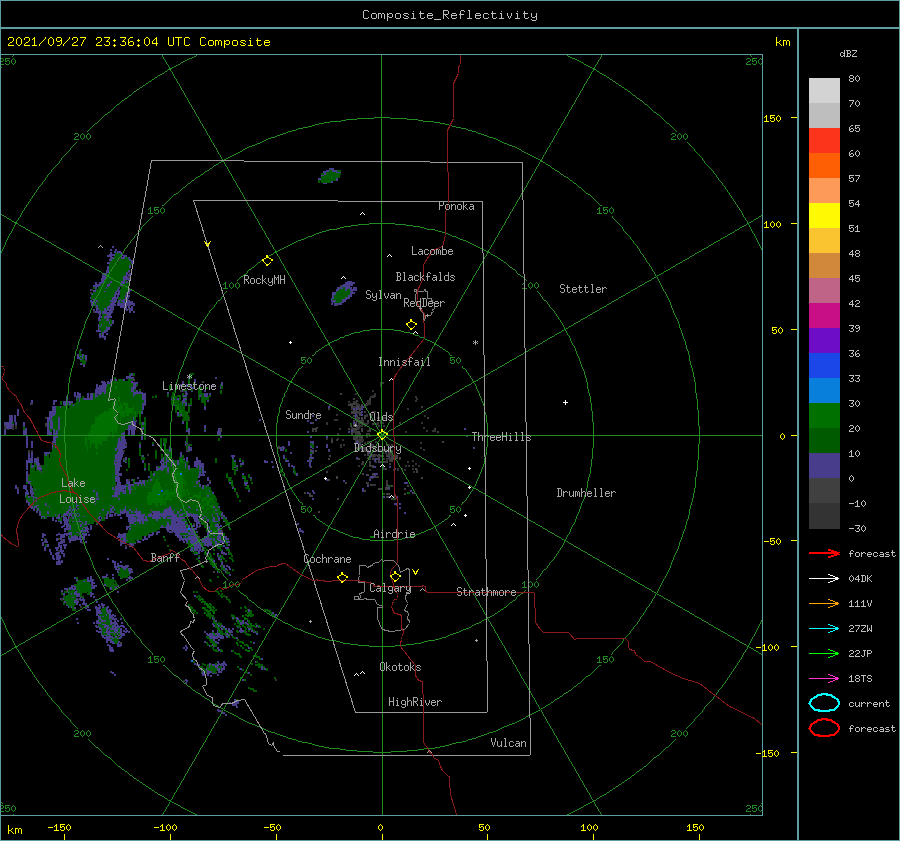Click the Airdrie label
This screenshot has width=900, height=841.
tap(394, 534)
